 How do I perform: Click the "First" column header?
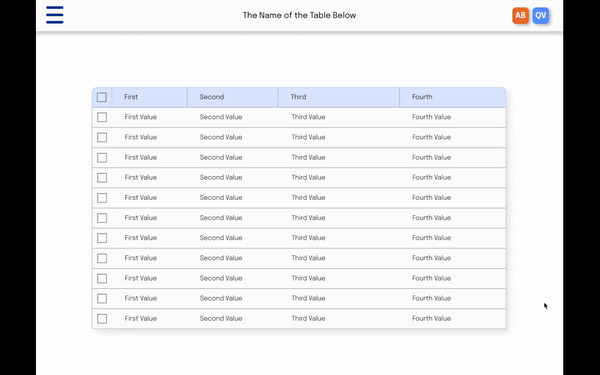pyautogui.click(x=149, y=97)
